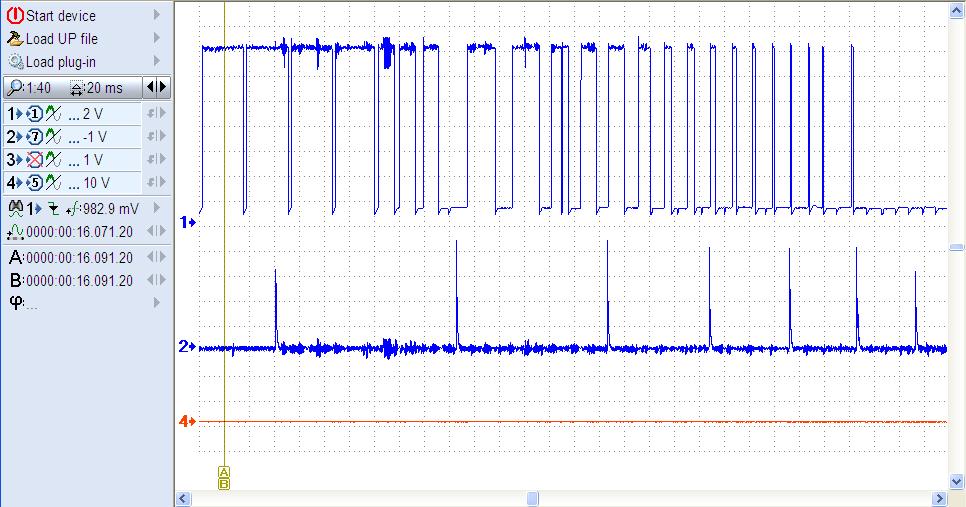Click the Load plug-in gear icon
966x507 pixels.
pos(15,62)
